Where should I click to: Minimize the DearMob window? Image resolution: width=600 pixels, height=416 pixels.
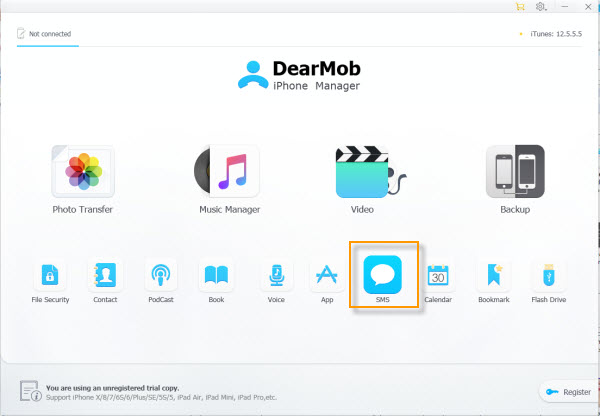click(564, 7)
